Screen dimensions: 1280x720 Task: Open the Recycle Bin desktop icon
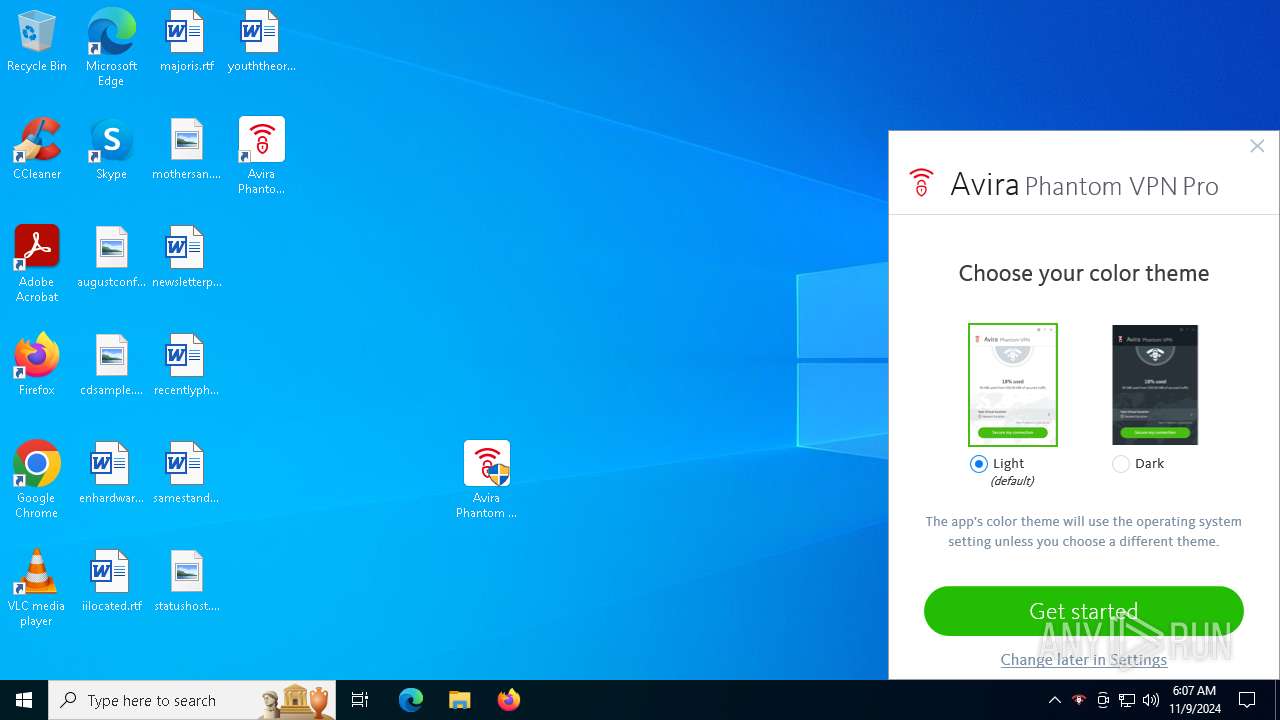(37, 42)
